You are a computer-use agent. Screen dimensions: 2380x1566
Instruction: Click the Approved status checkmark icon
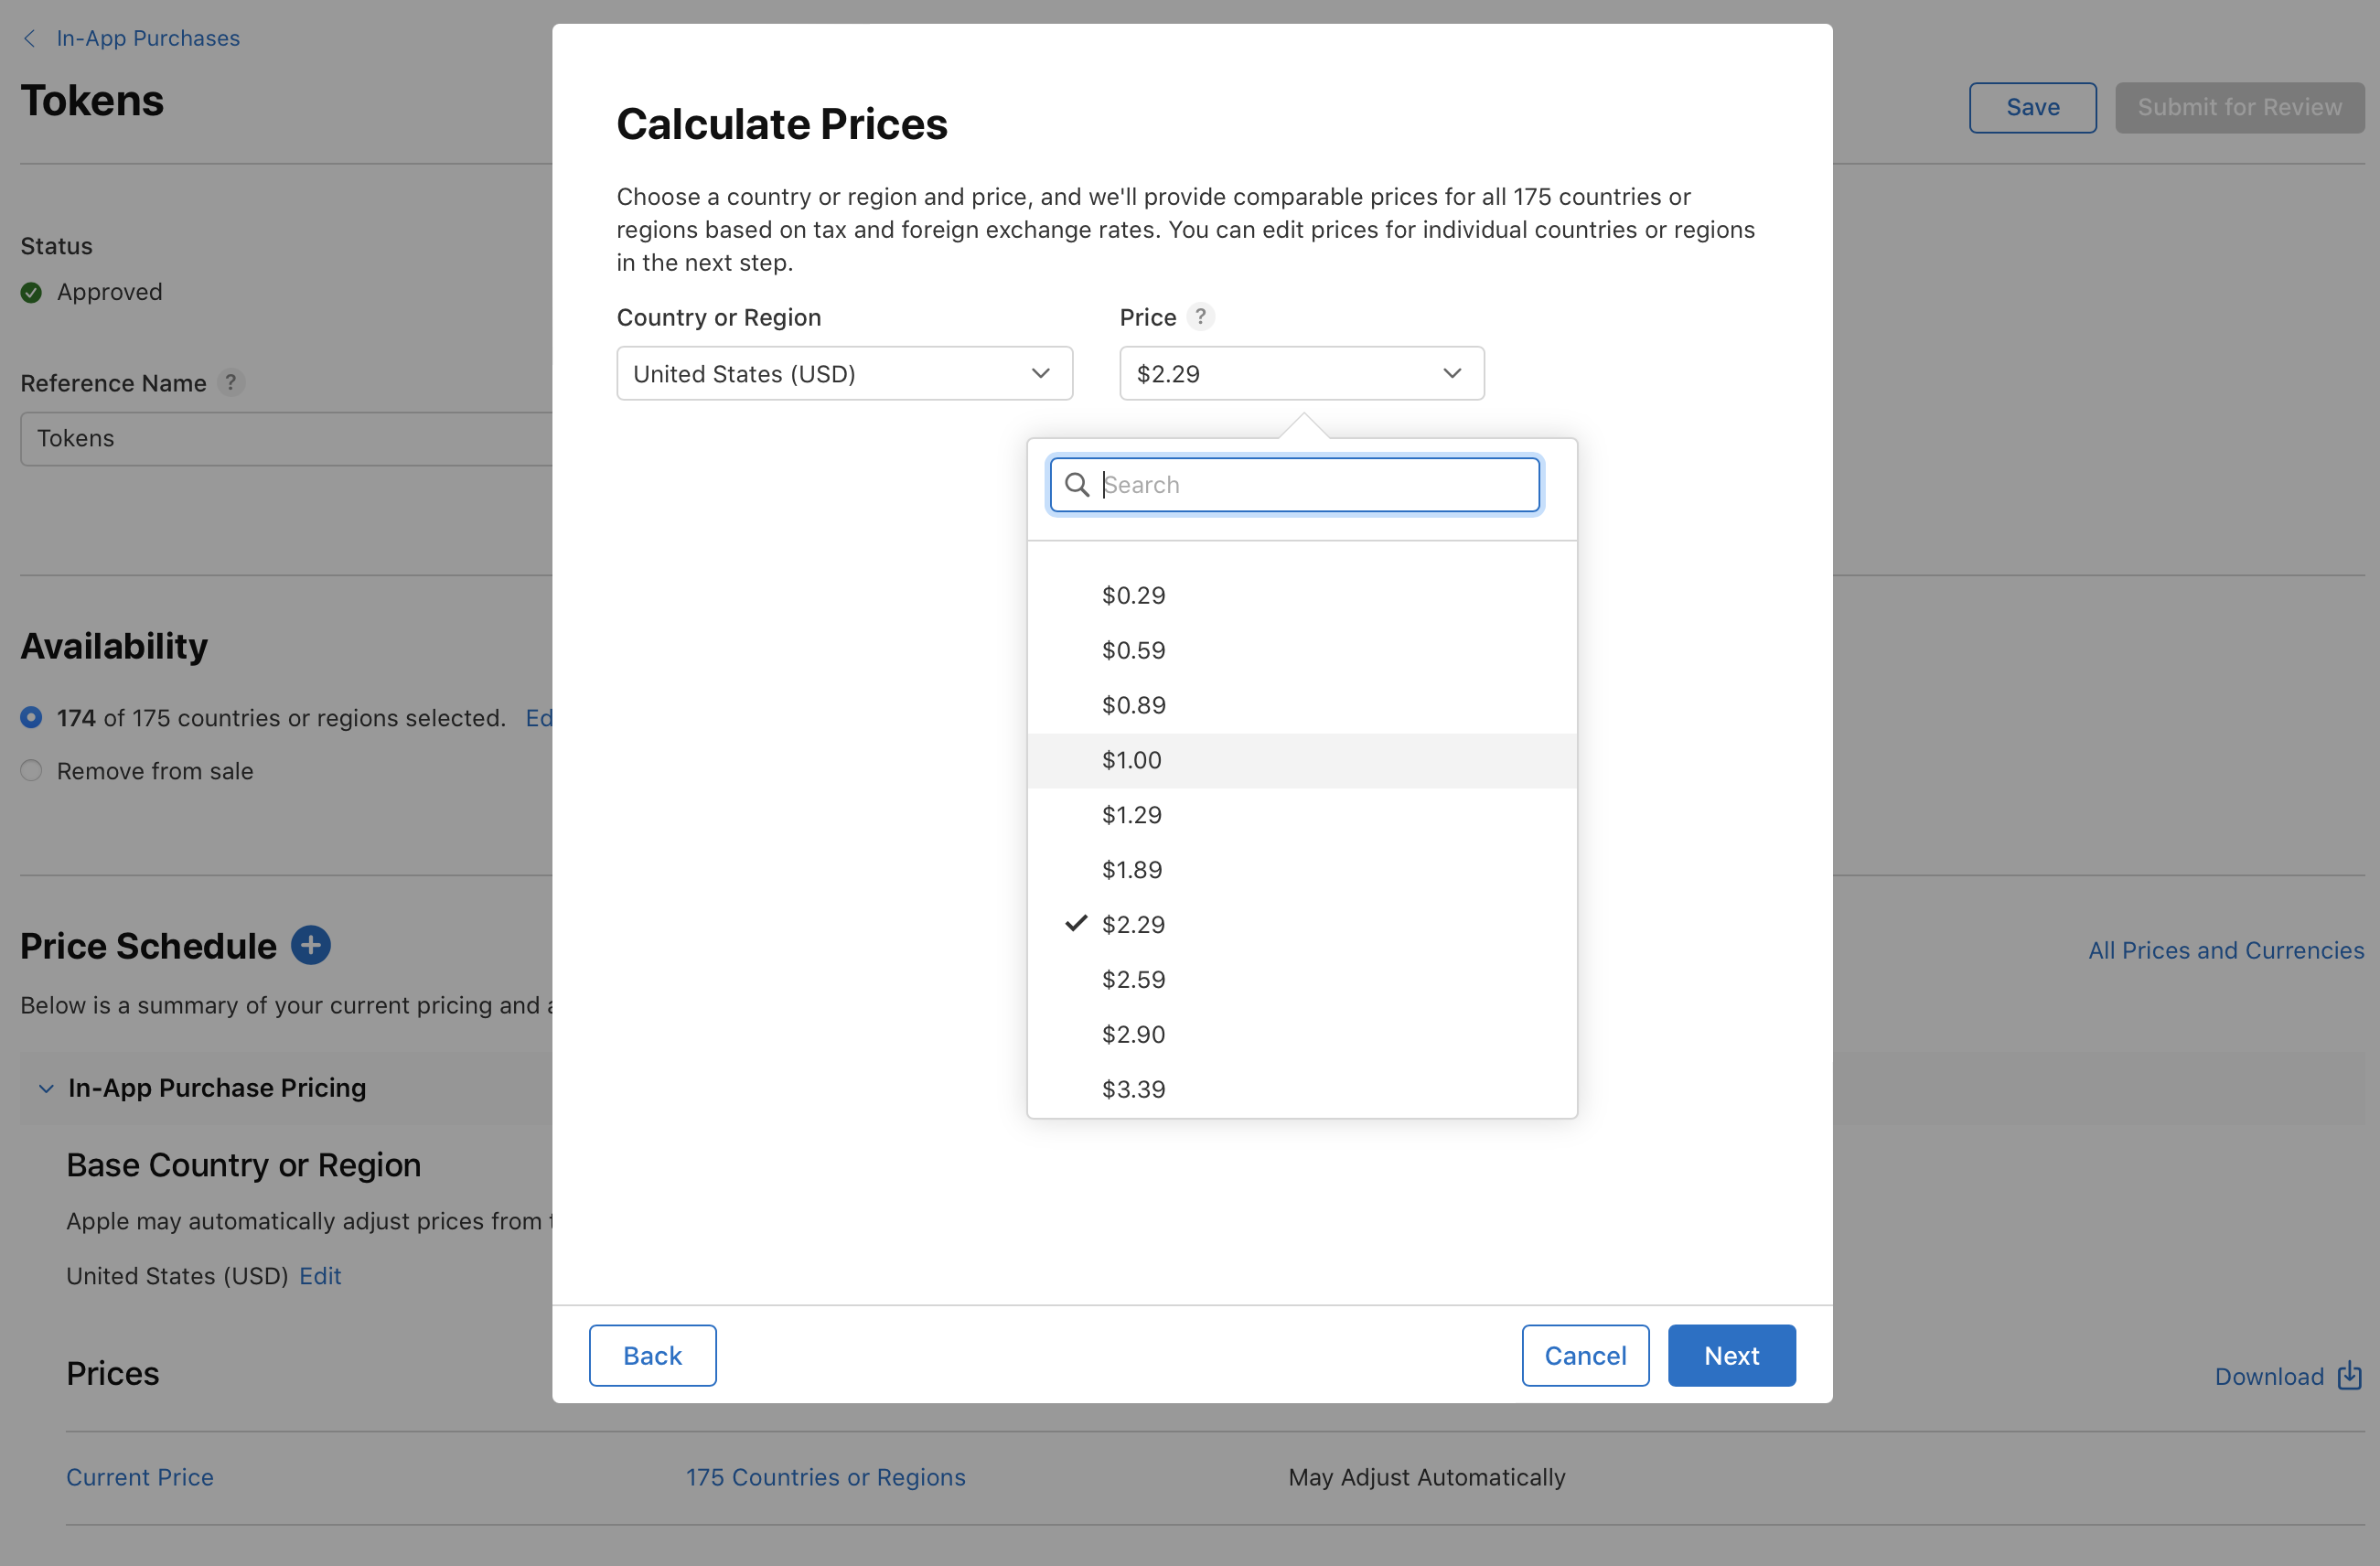30,292
